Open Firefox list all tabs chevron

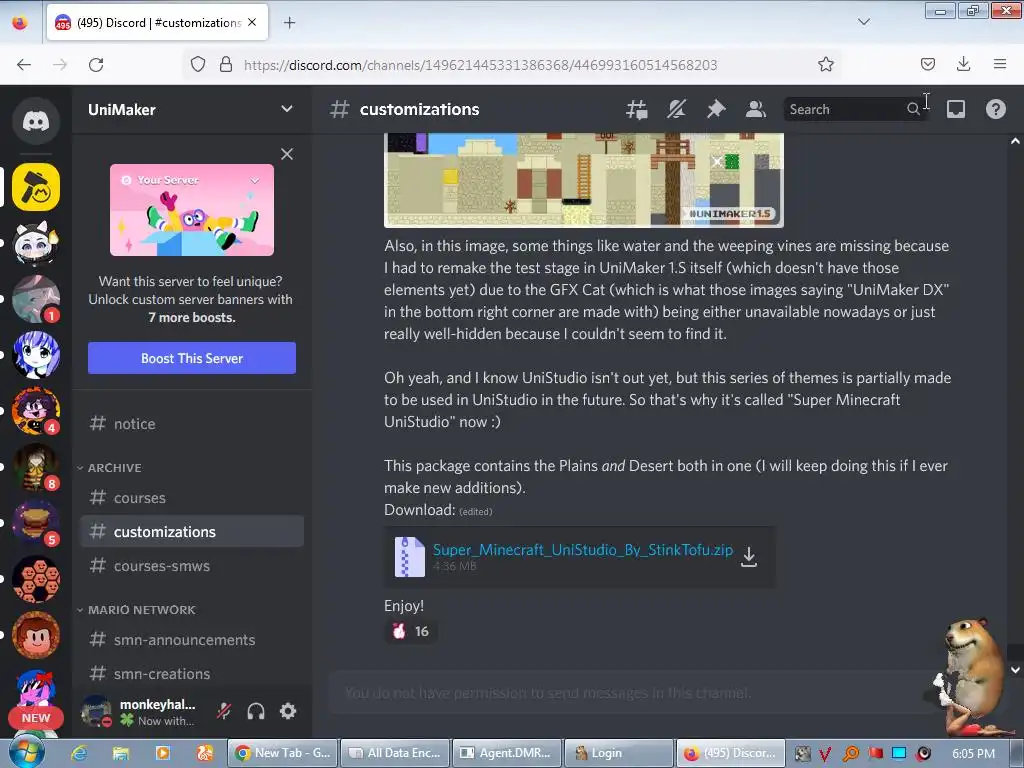[863, 22]
